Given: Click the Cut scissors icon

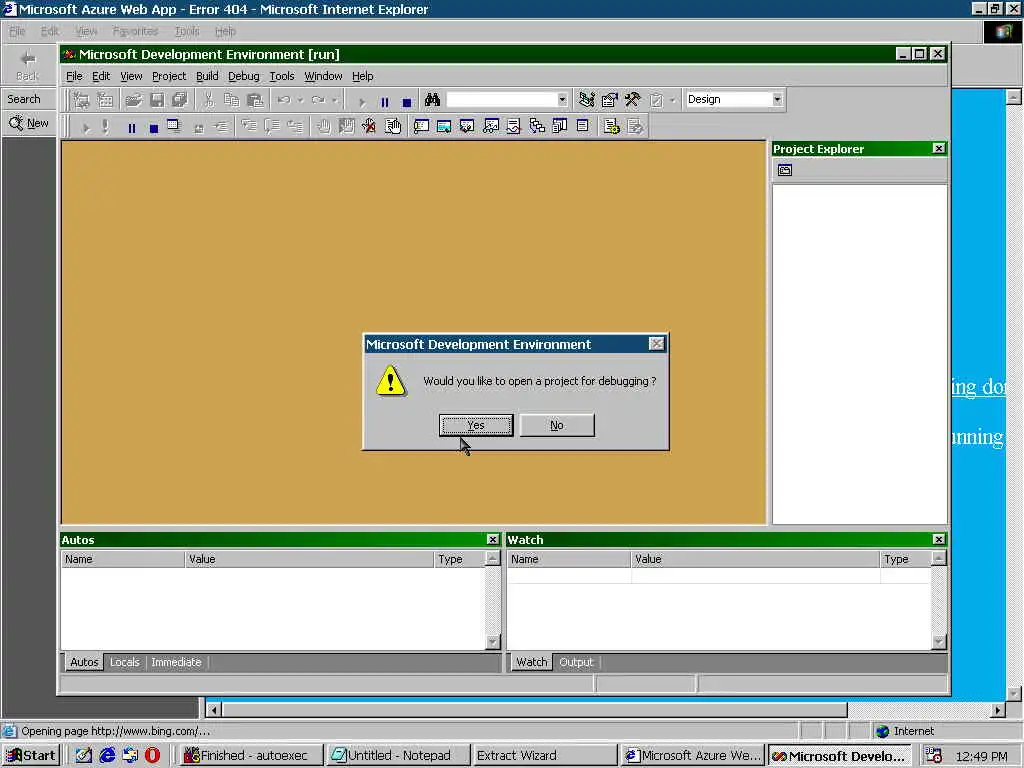Looking at the screenshot, I should 208,100.
